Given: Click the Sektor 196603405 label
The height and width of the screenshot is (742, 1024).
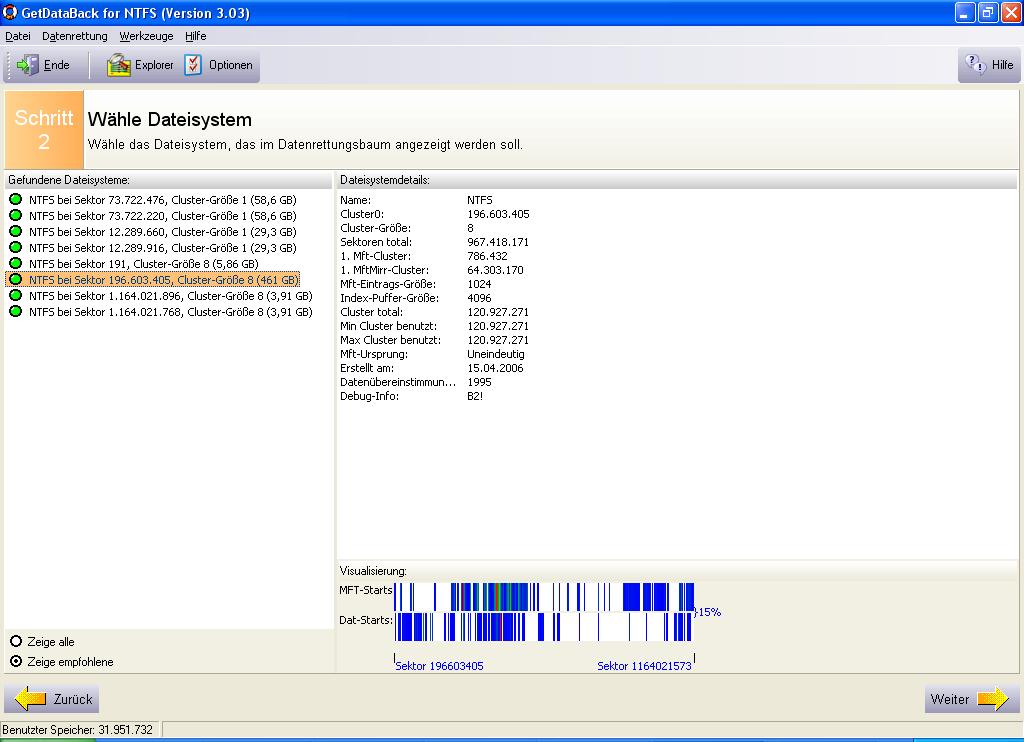Looking at the screenshot, I should point(440,666).
